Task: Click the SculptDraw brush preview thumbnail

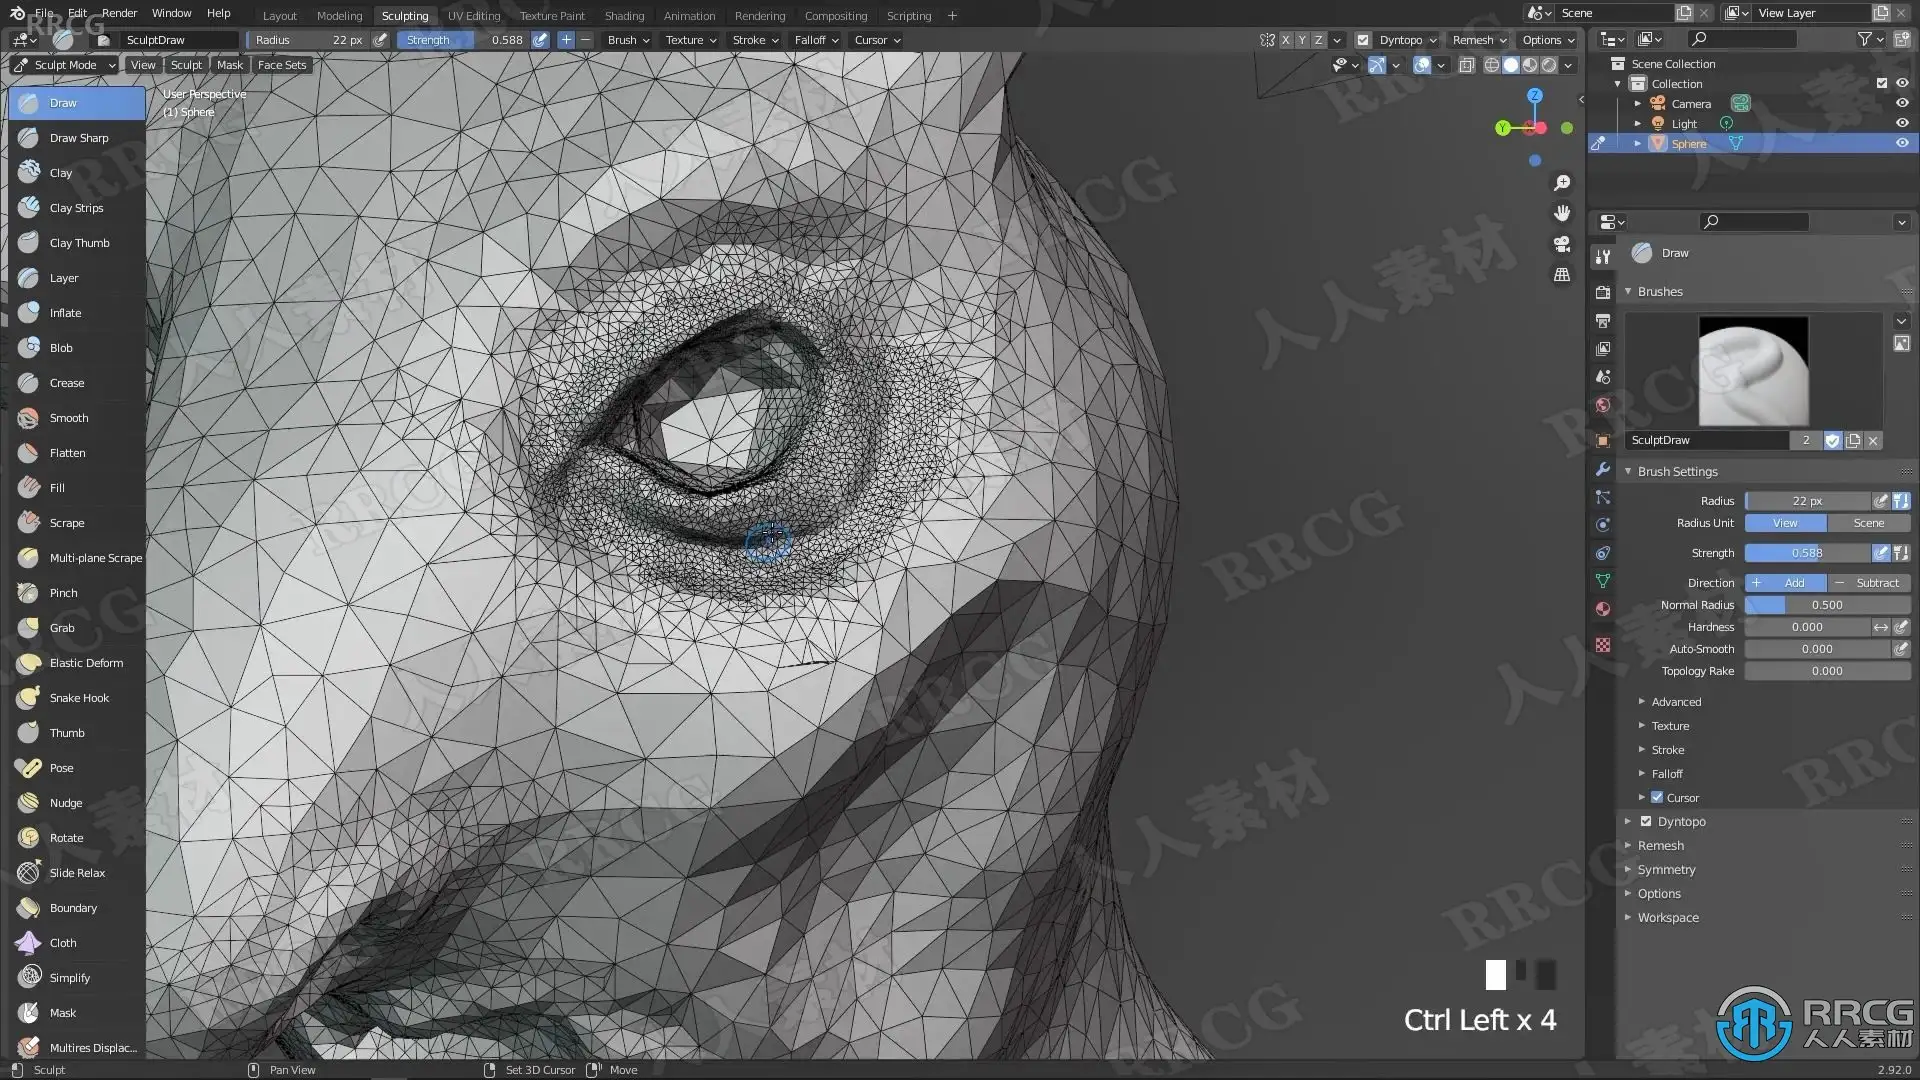Action: (1753, 371)
